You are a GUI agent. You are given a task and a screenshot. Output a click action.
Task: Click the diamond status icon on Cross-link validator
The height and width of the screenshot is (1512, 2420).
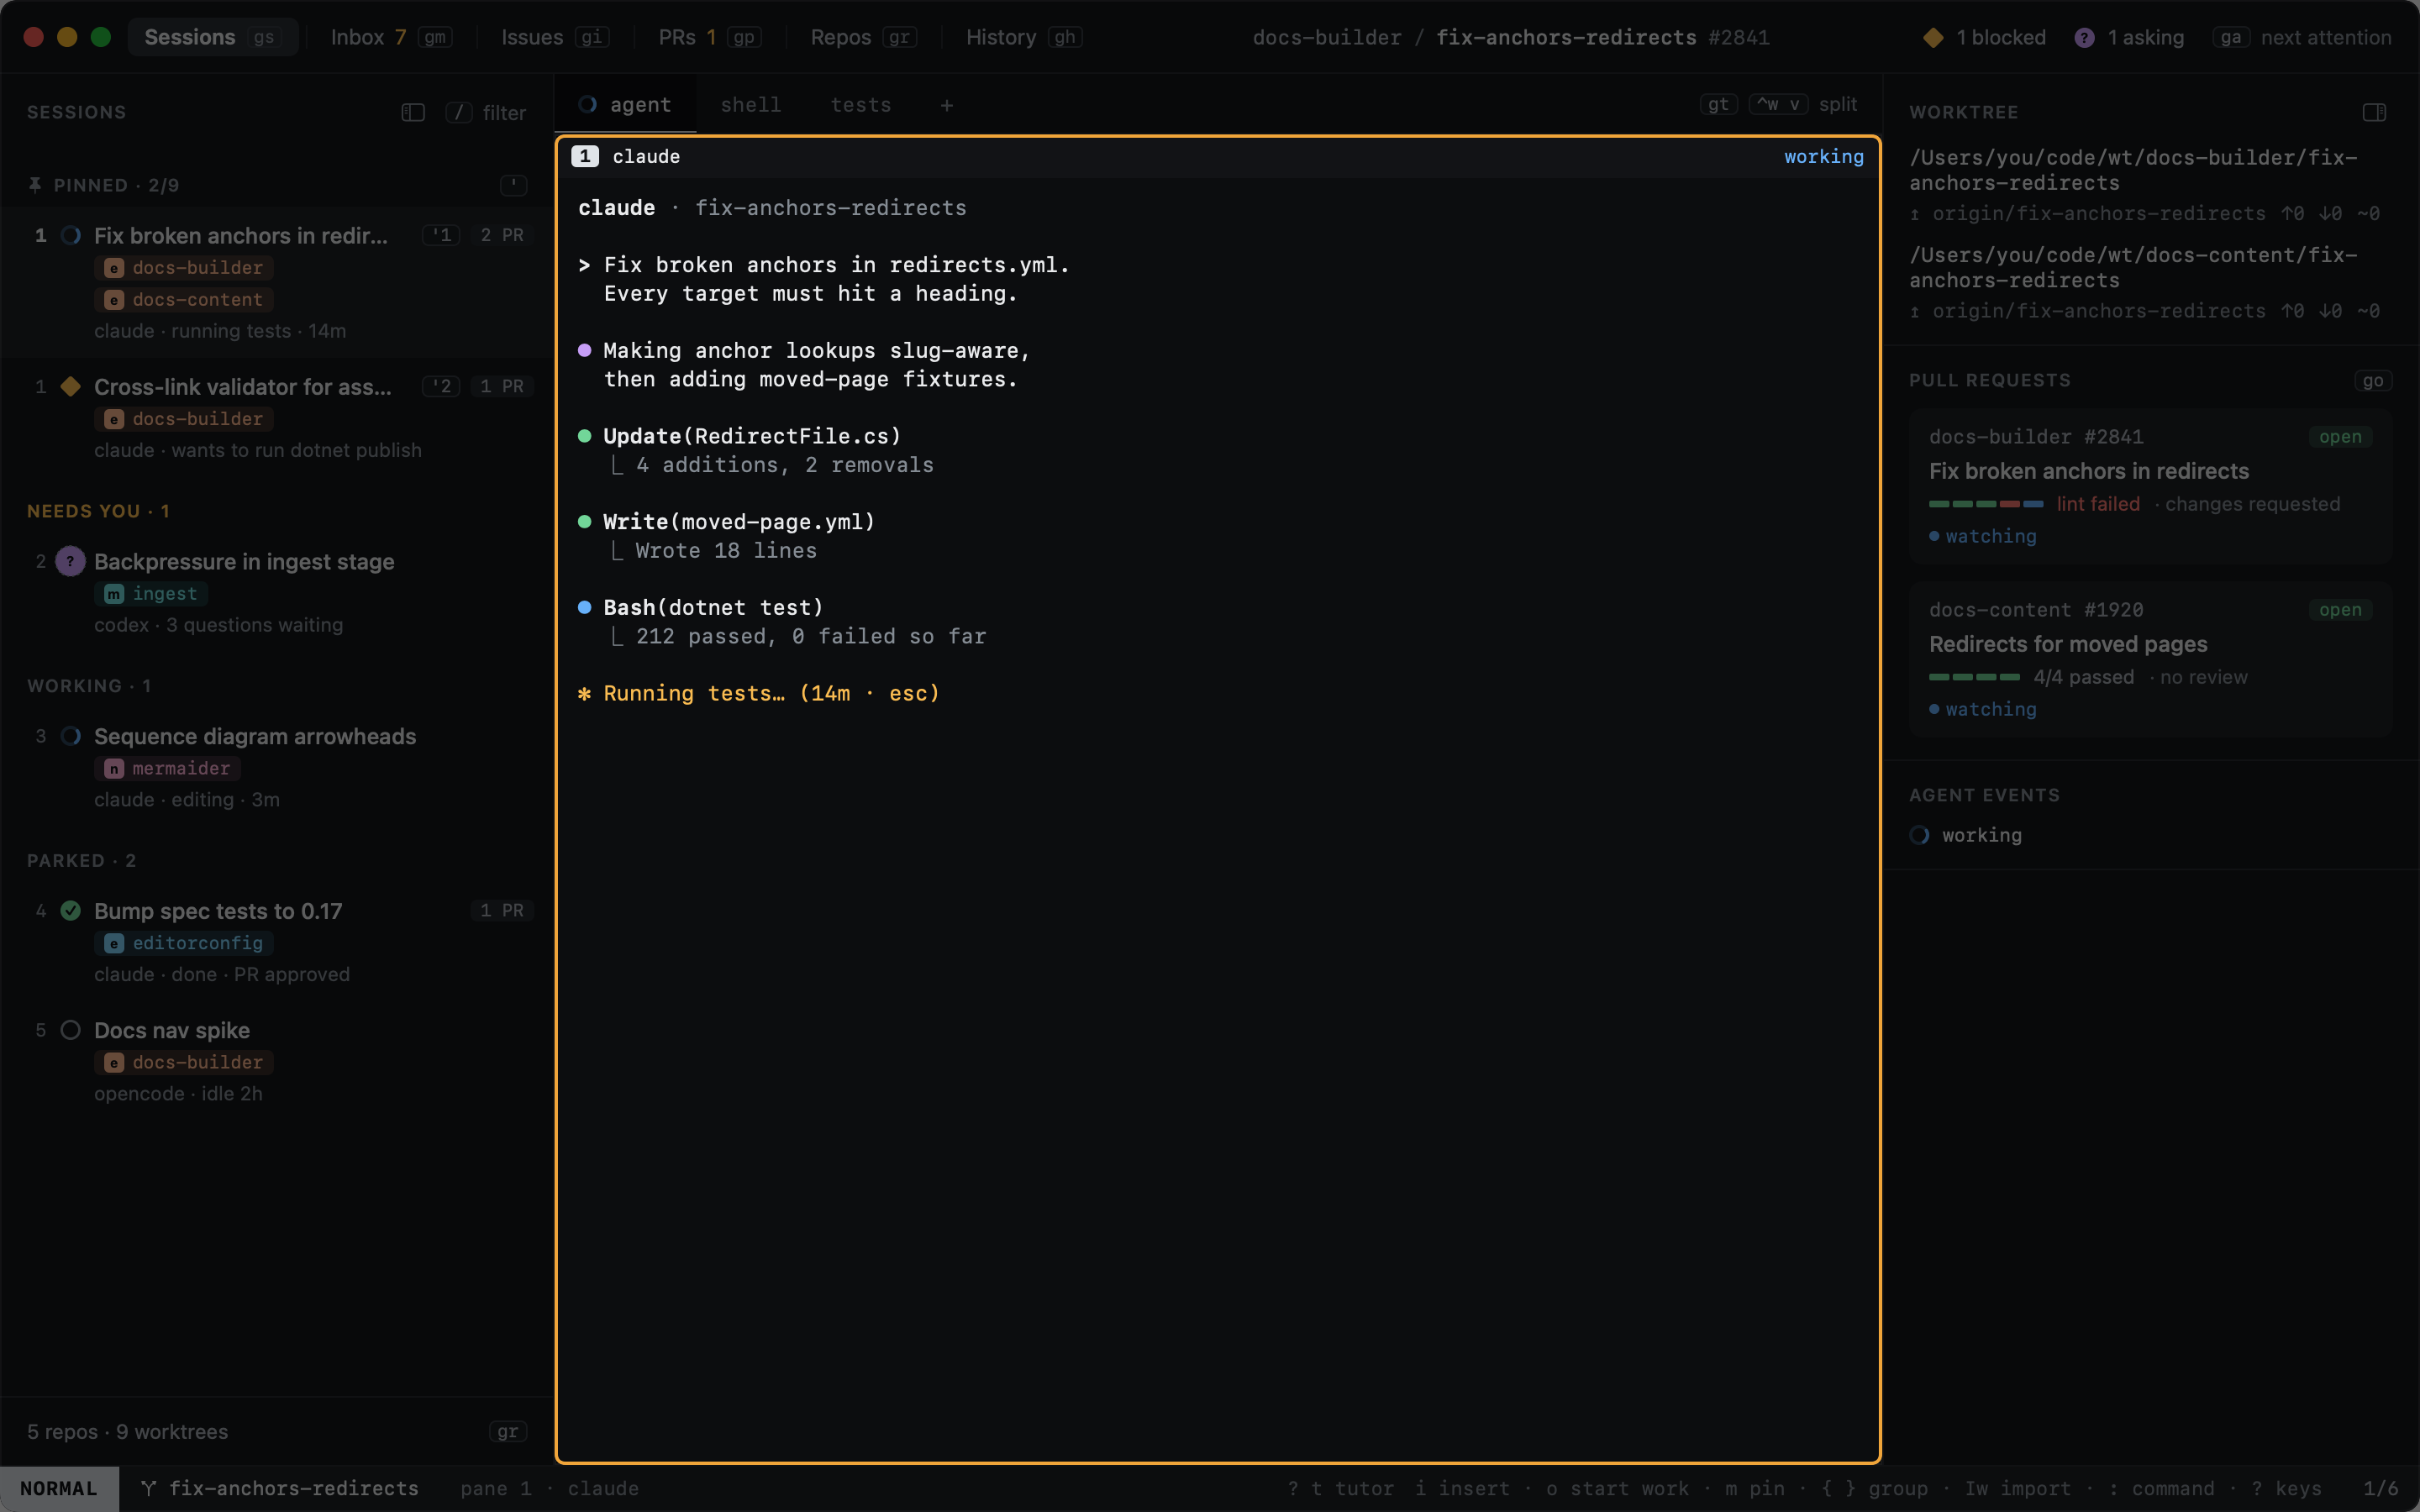(70, 386)
